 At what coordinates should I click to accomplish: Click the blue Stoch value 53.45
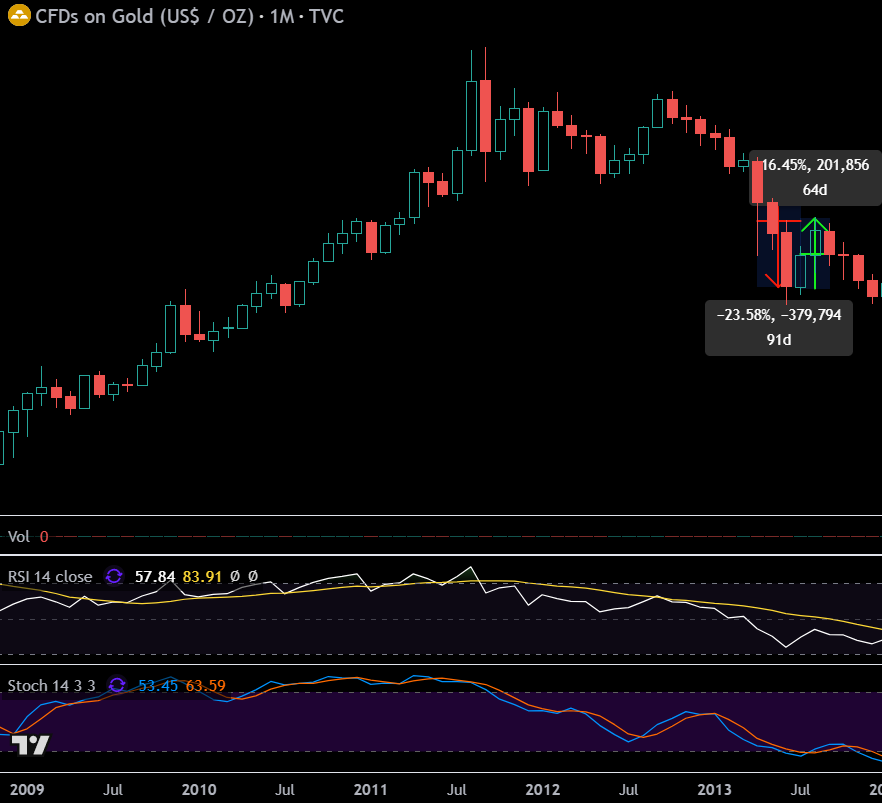pyautogui.click(x=158, y=685)
